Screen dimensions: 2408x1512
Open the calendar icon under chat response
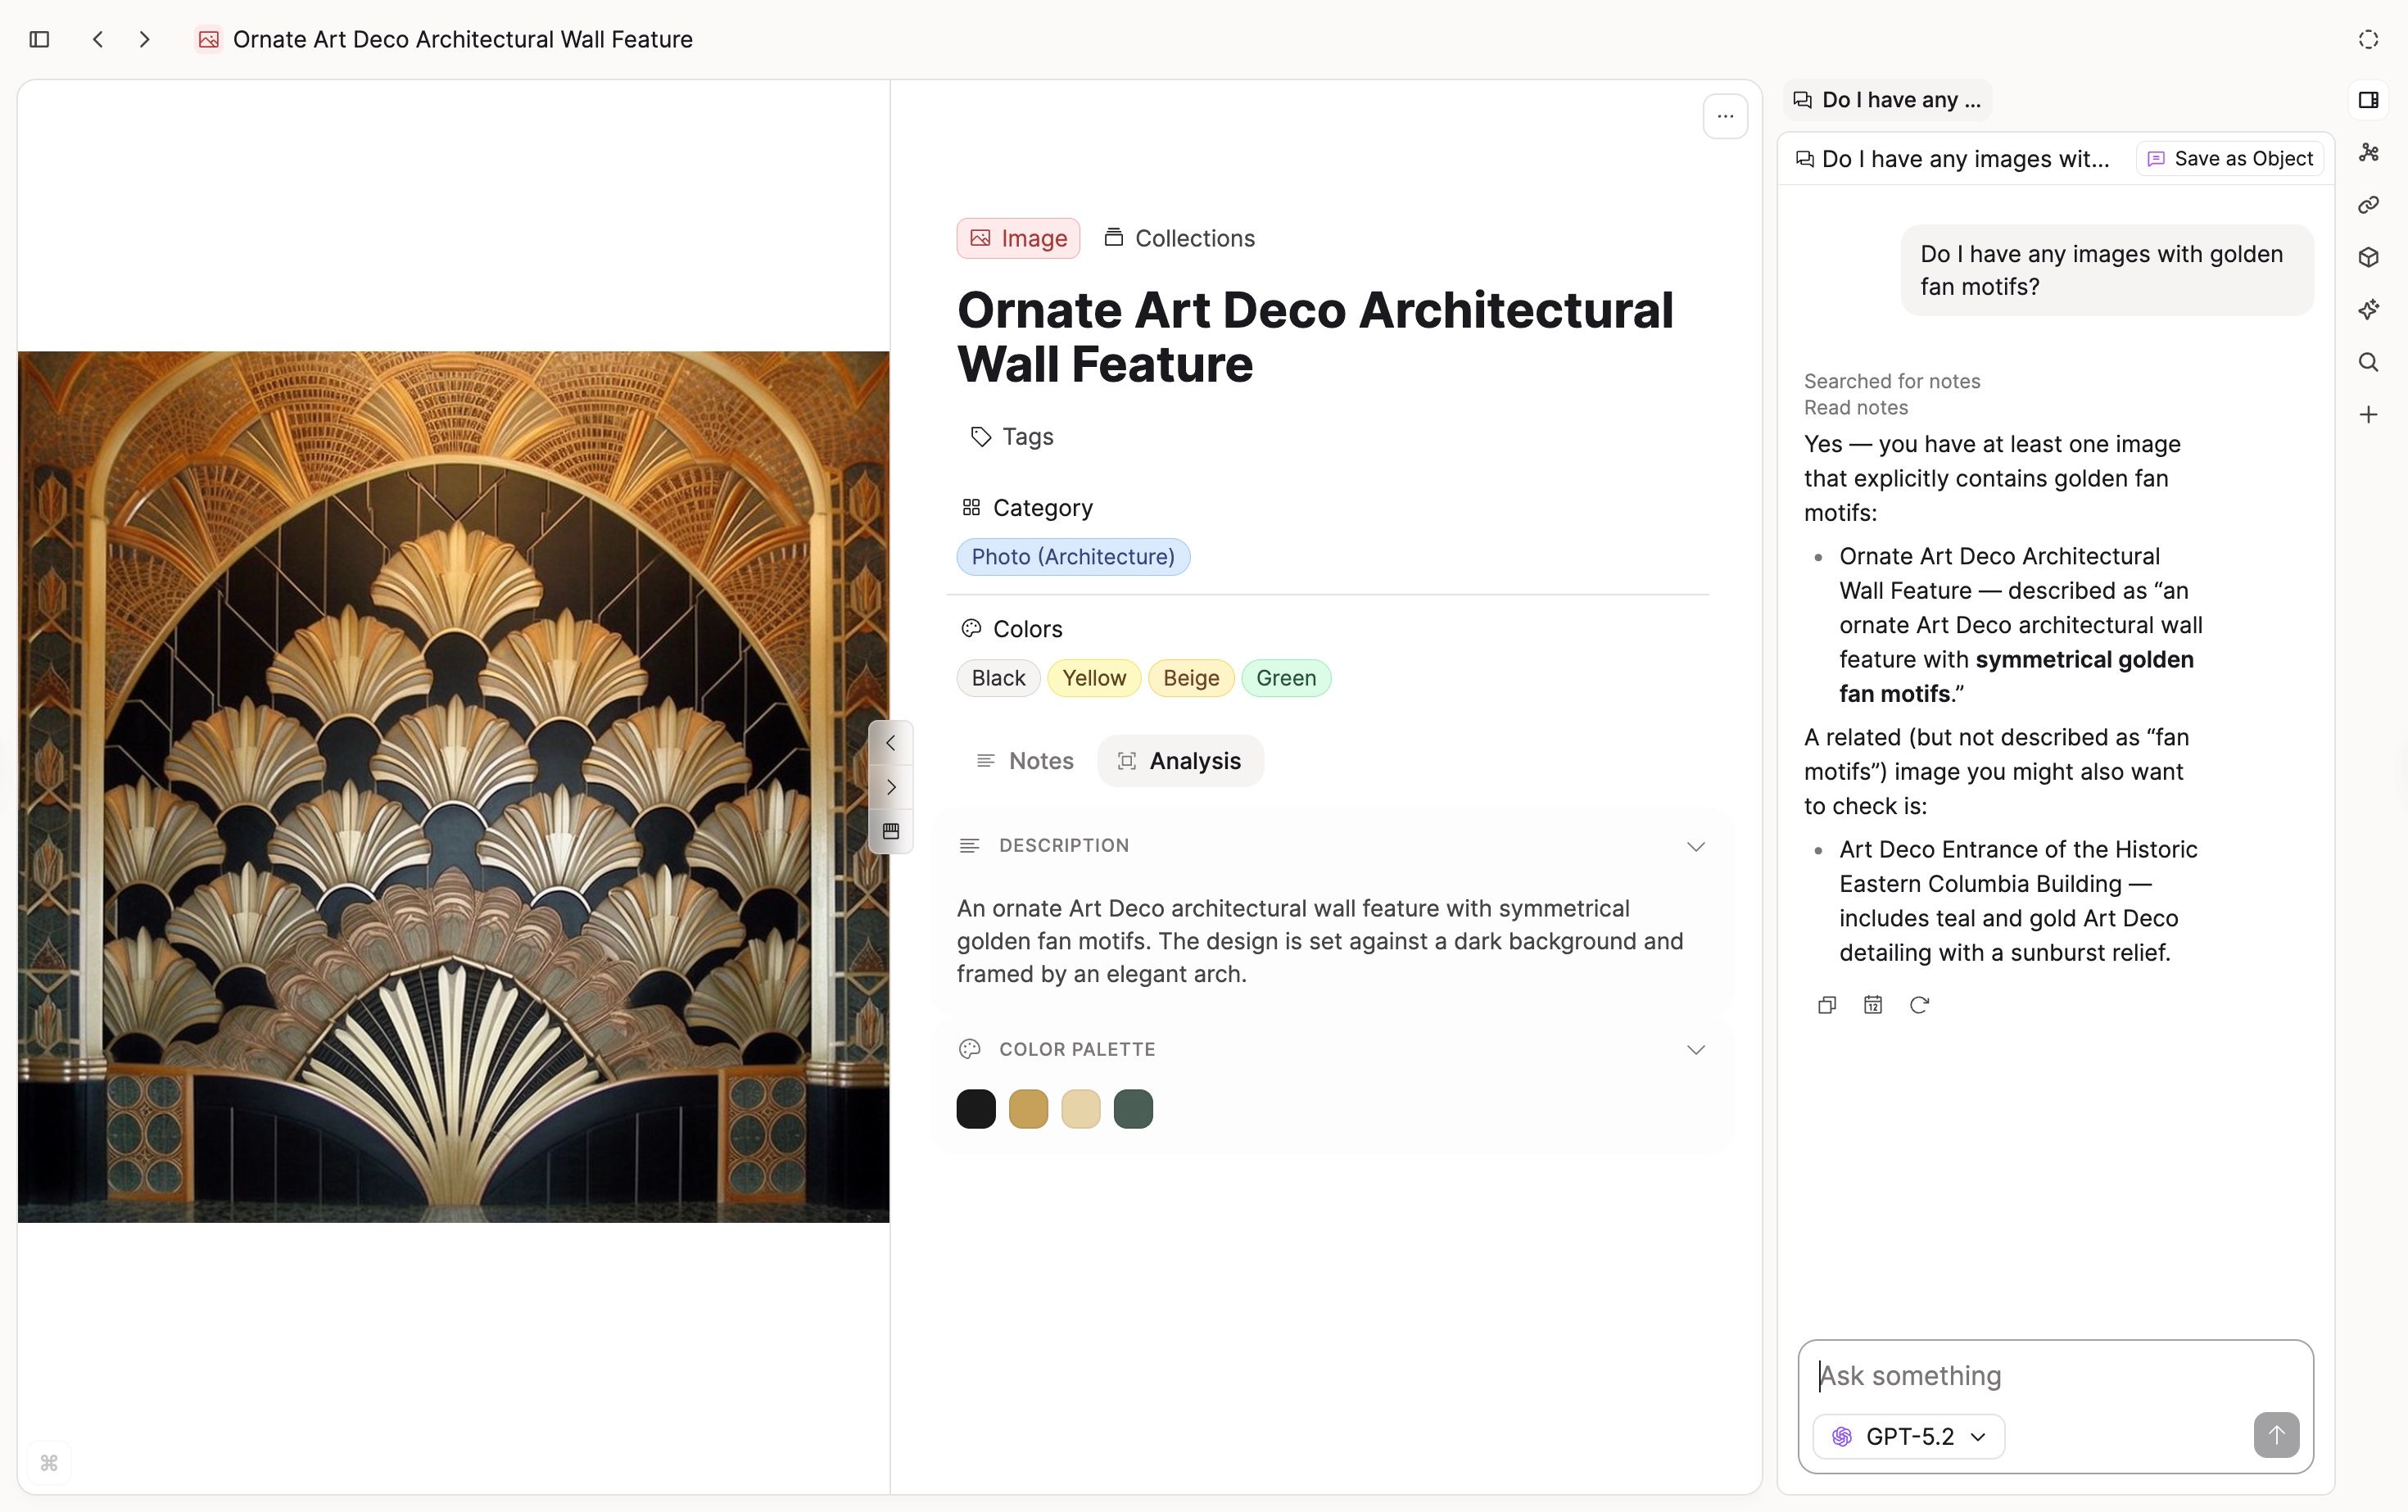pyautogui.click(x=1873, y=1005)
